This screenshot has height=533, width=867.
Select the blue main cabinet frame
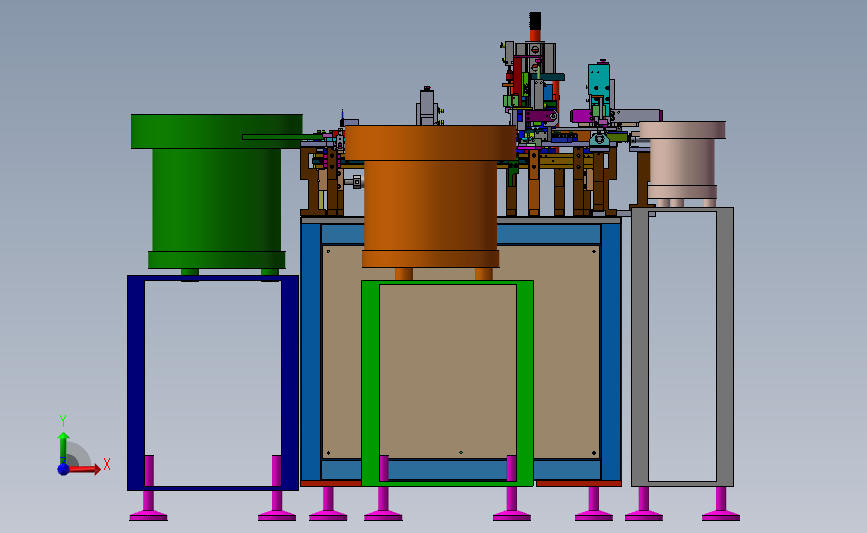point(610,352)
